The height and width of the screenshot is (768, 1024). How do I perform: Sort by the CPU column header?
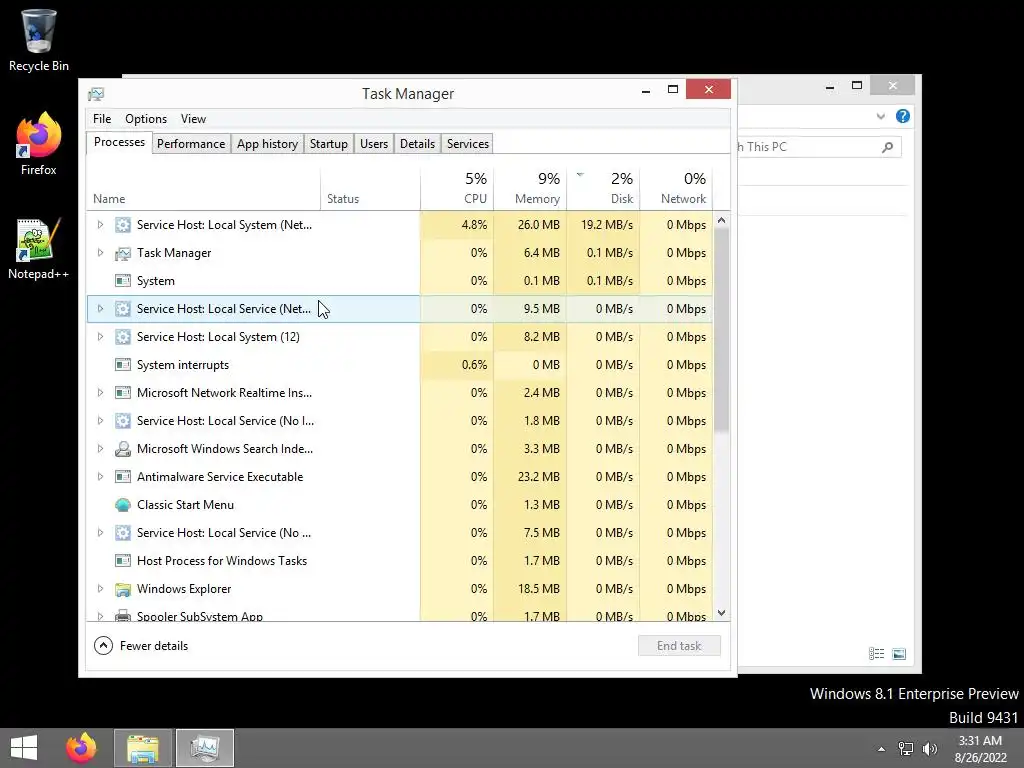point(457,188)
